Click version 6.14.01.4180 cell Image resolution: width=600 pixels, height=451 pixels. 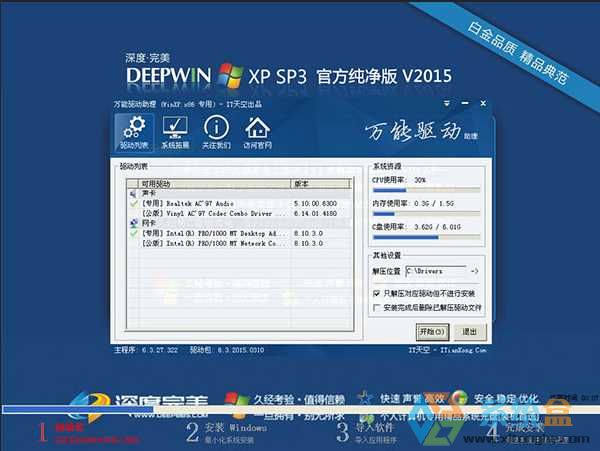coord(316,213)
